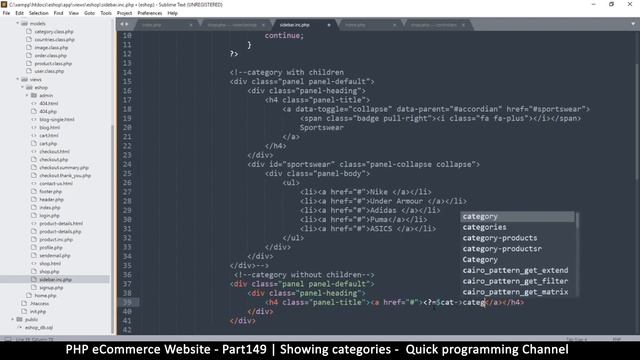Screen dimensions: 640x360
Task: Open the Tools menu
Action: click(106, 13)
